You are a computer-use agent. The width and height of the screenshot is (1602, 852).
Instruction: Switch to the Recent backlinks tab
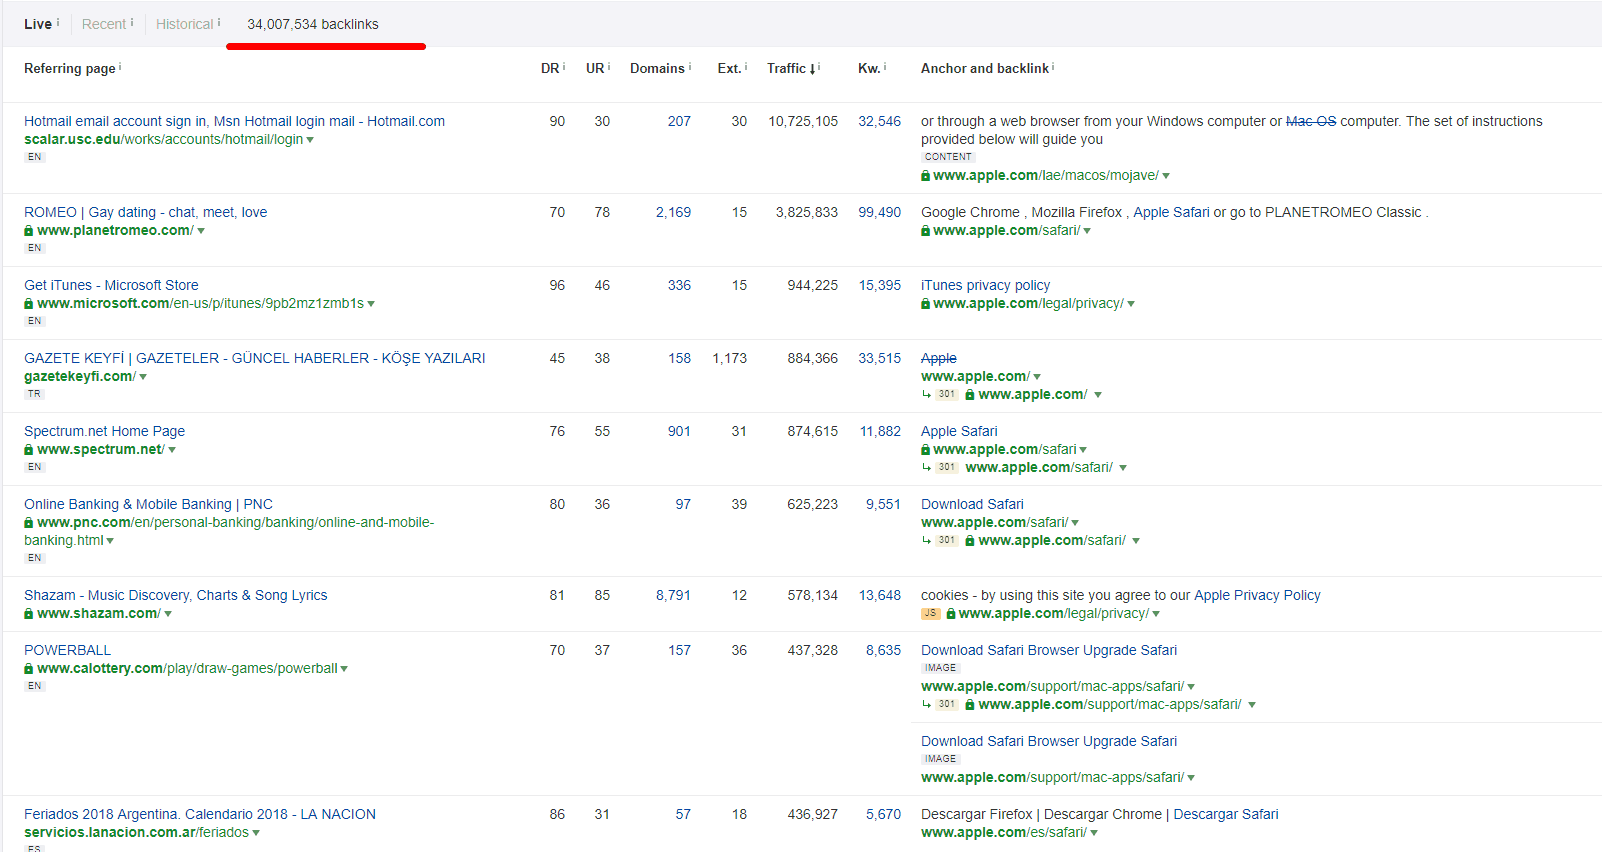104,24
